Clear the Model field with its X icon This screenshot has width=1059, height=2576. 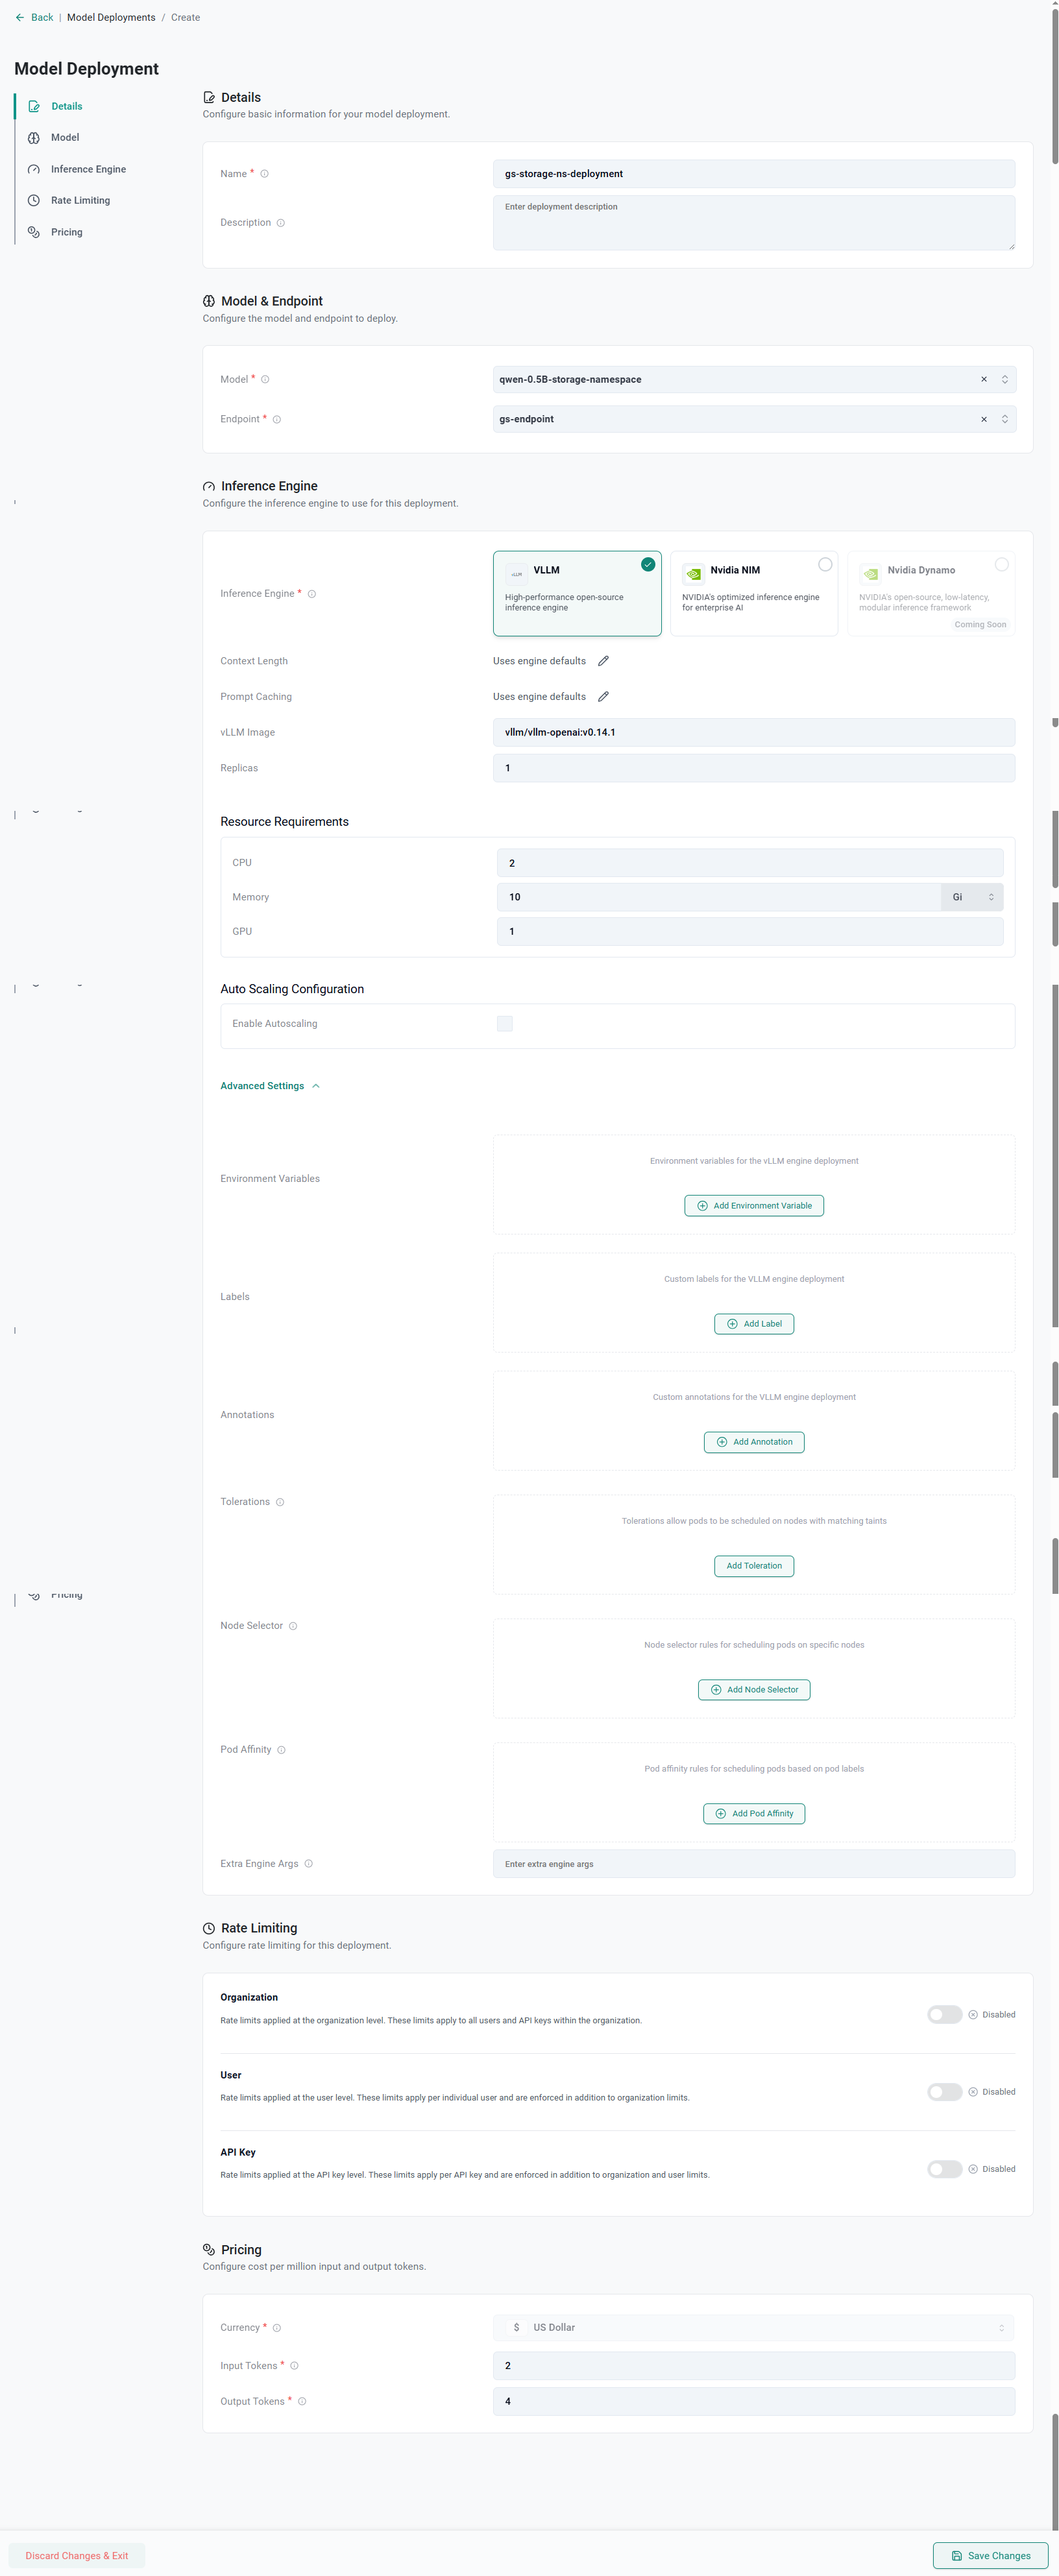(x=983, y=380)
